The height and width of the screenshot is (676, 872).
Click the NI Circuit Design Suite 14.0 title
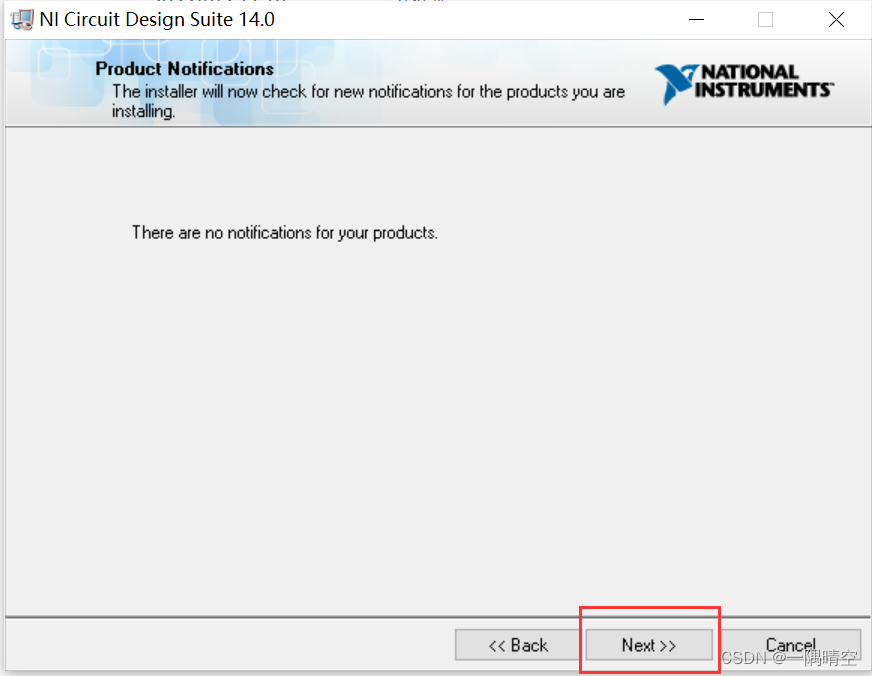point(157,19)
